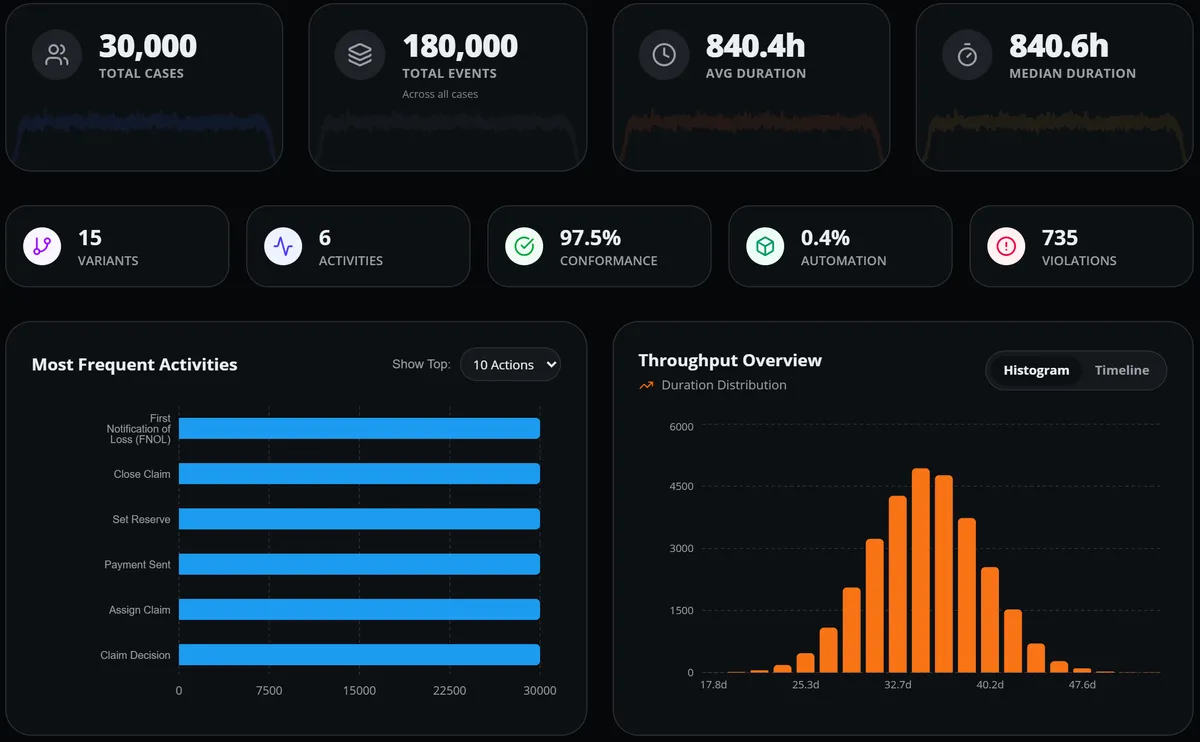Click the layers icon on Total Events card
This screenshot has height=742, width=1200.
coord(360,55)
